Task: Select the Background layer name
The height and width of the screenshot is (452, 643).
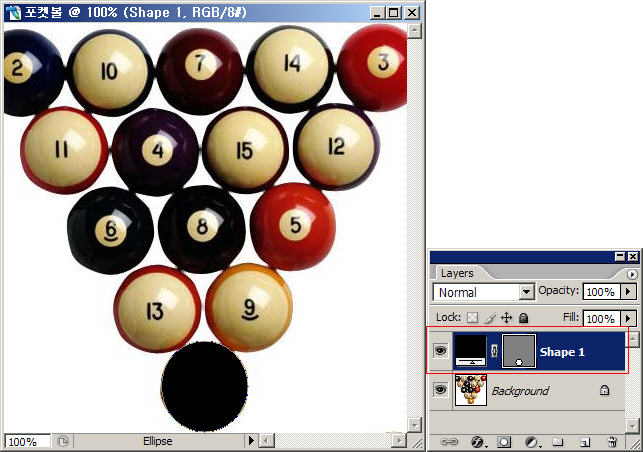Action: tap(520, 391)
